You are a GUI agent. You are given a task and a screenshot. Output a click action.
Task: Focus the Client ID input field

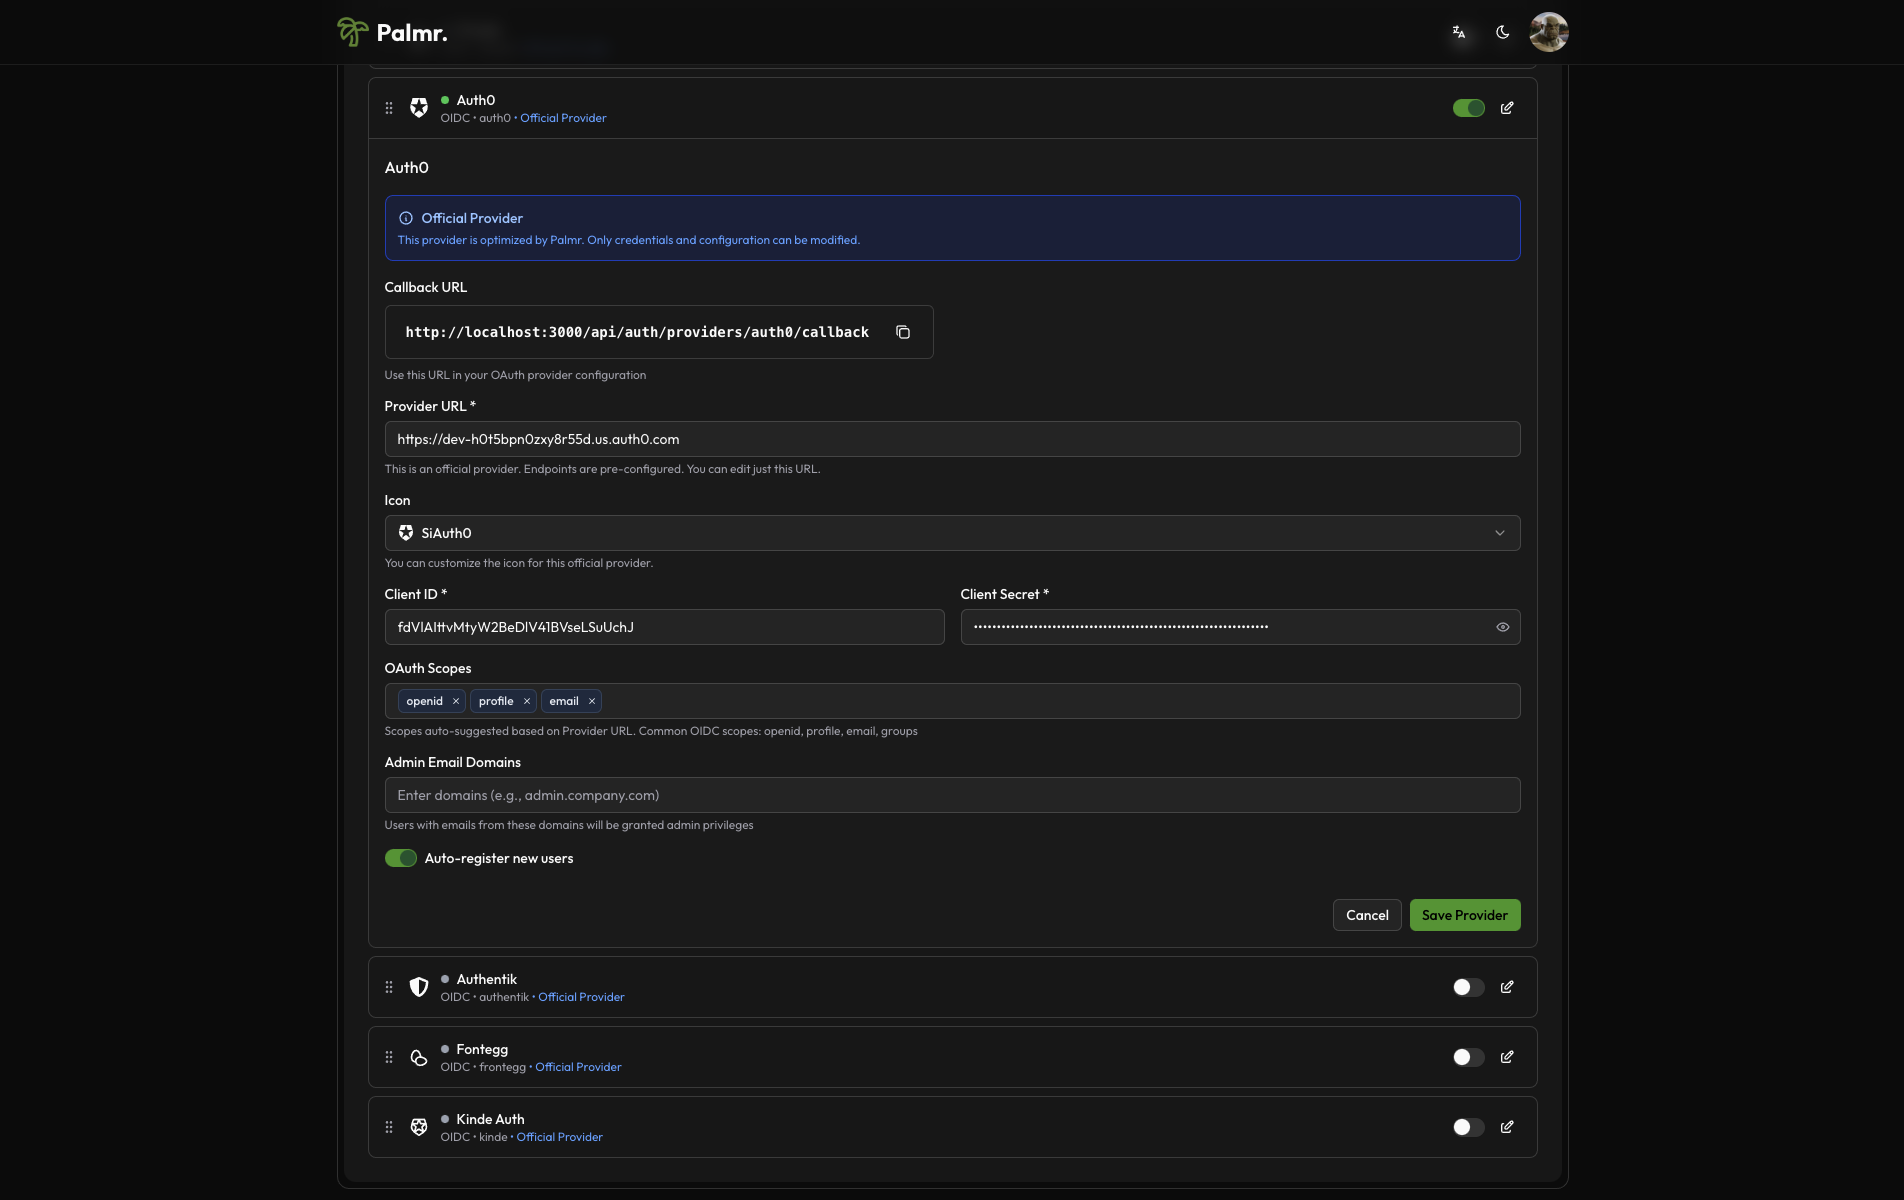(664, 627)
